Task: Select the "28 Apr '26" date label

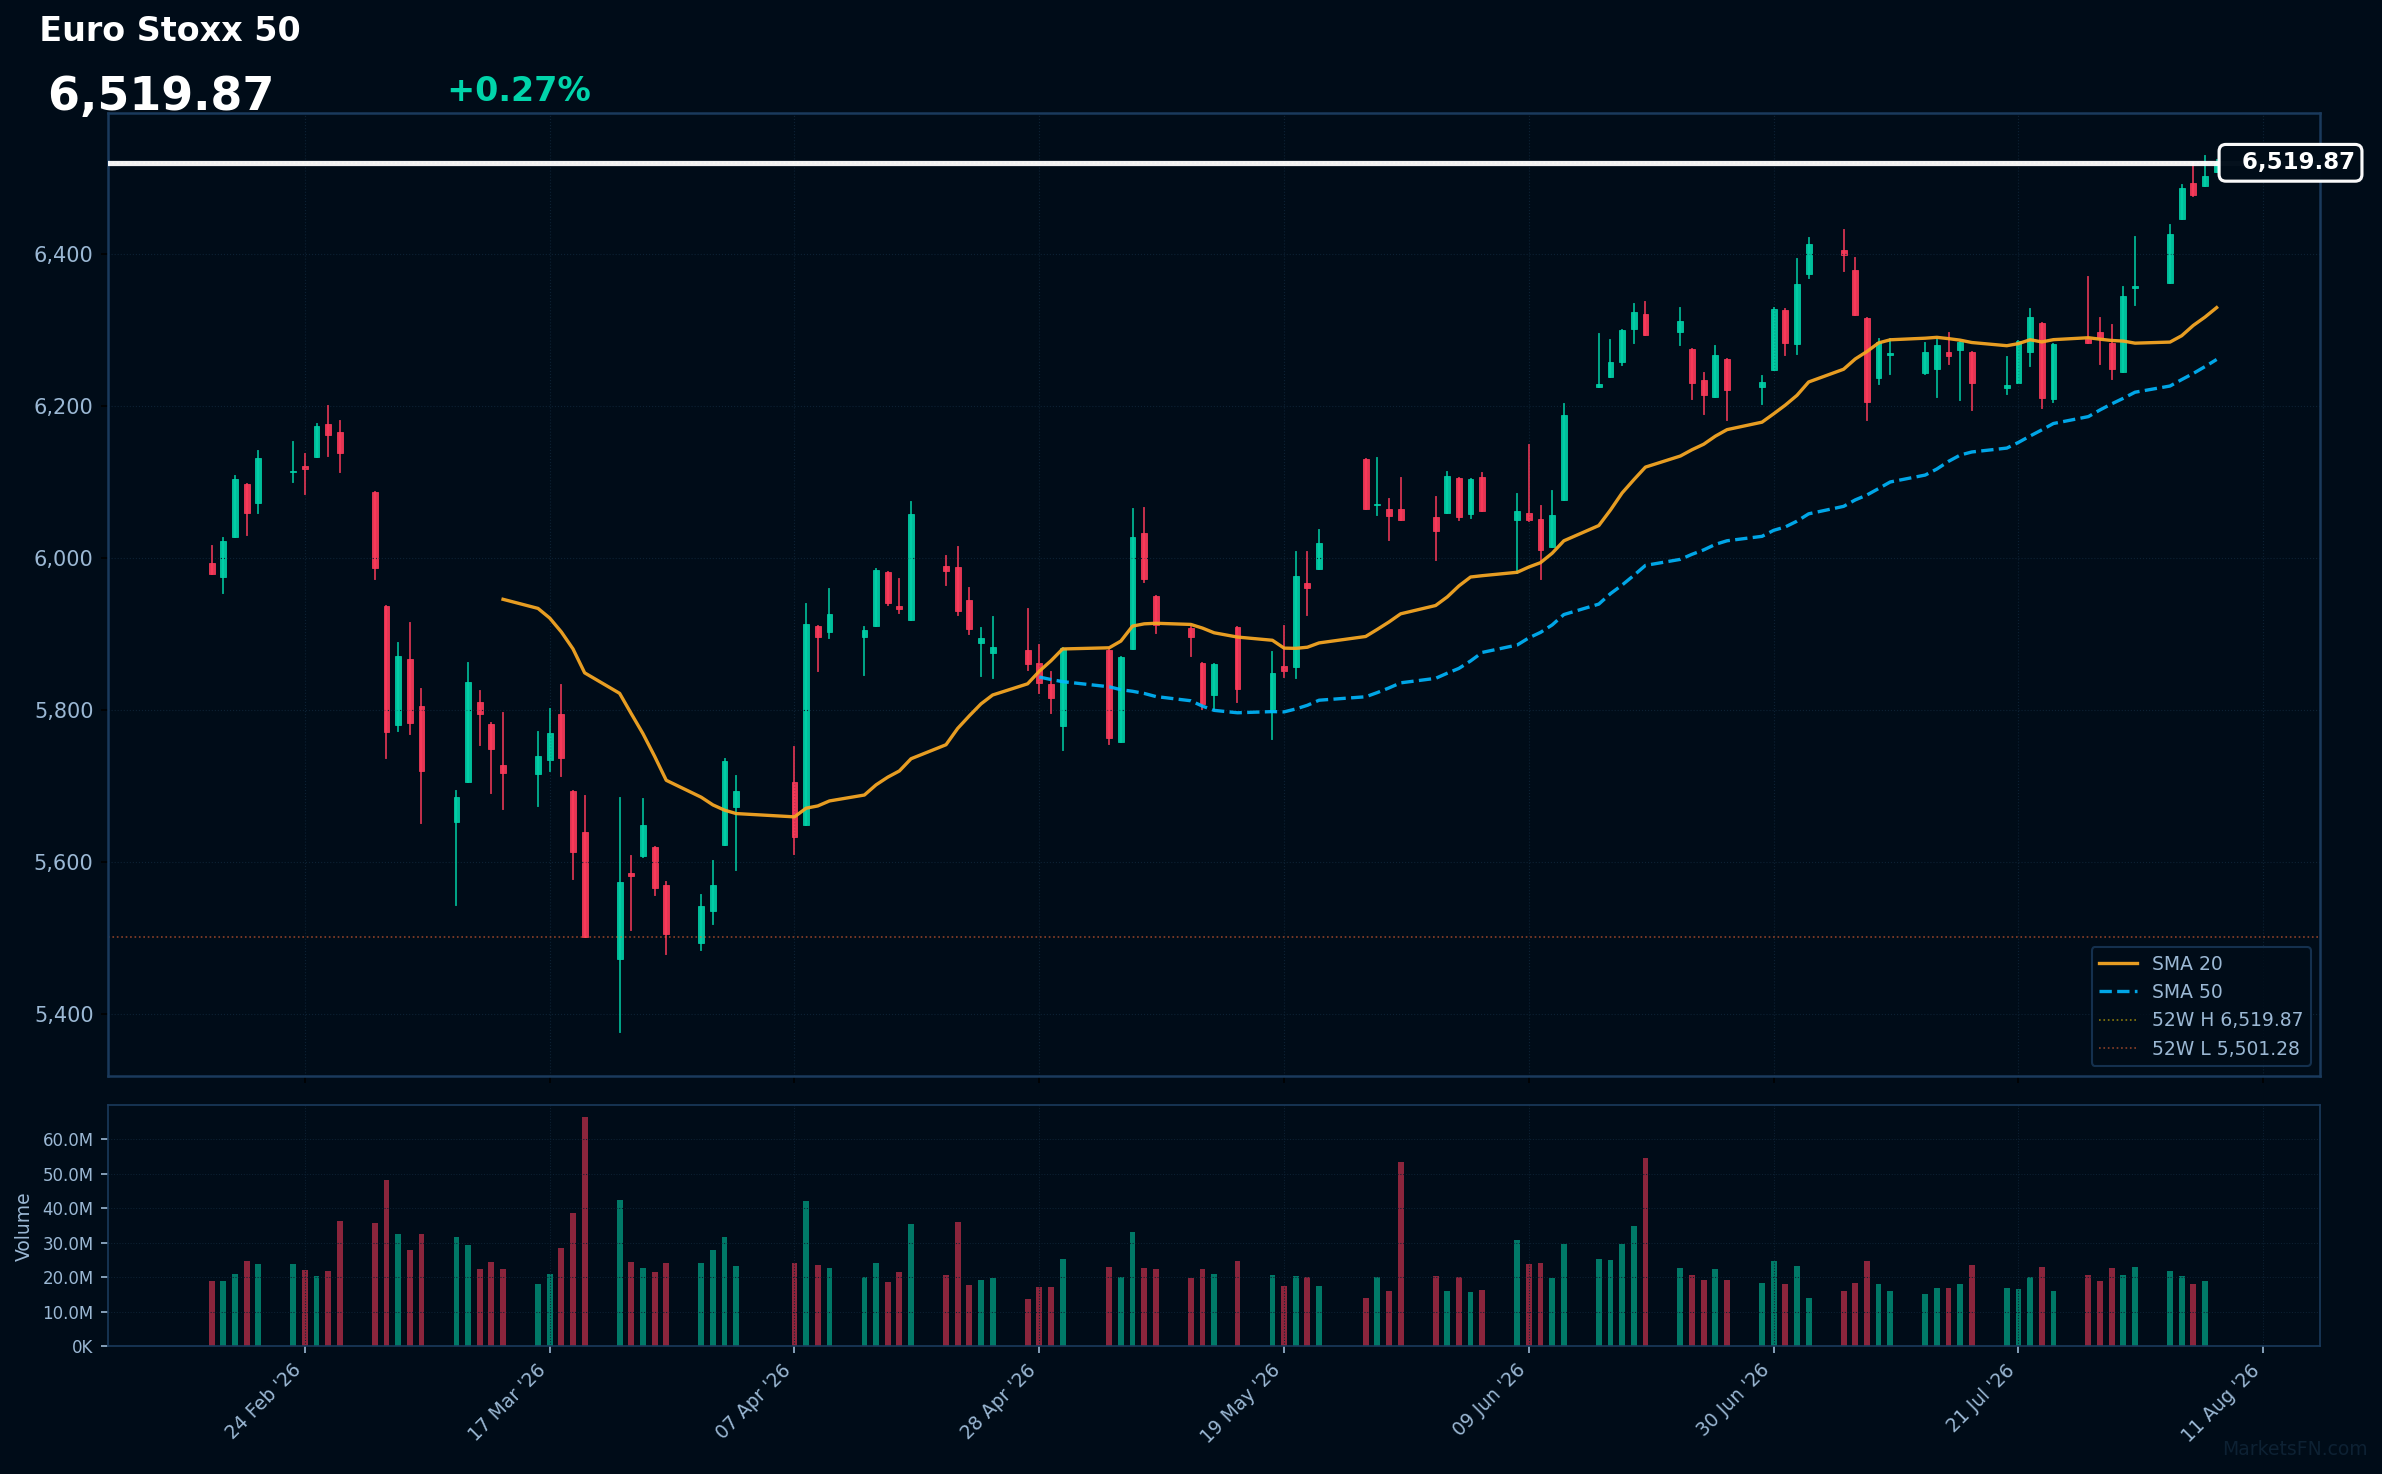Action: click(997, 1401)
